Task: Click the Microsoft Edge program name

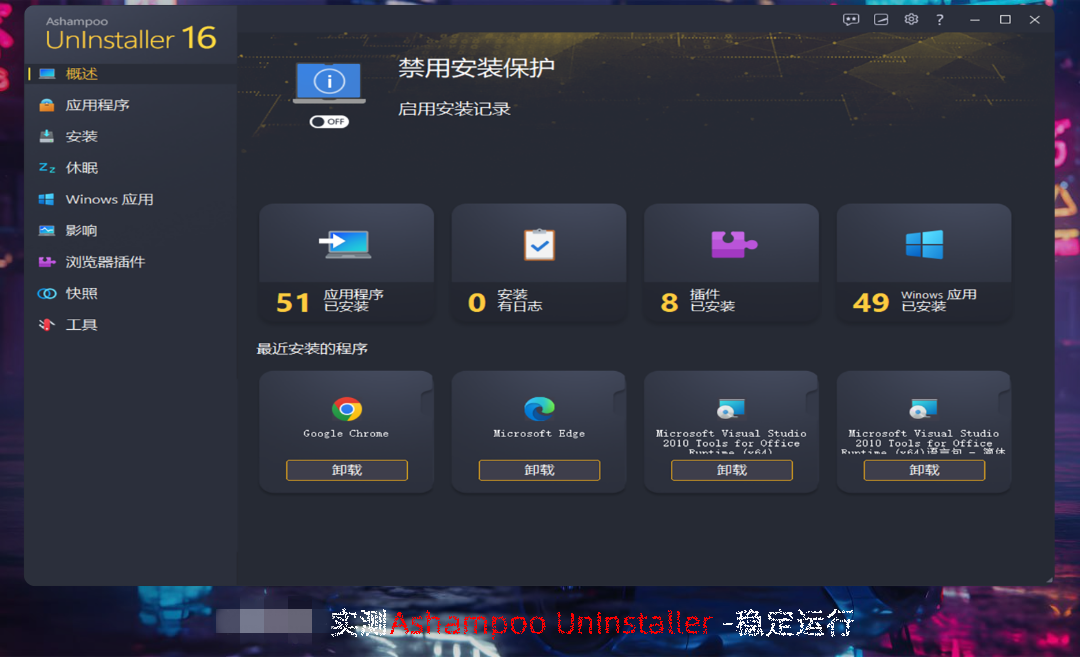Action: [x=539, y=434]
